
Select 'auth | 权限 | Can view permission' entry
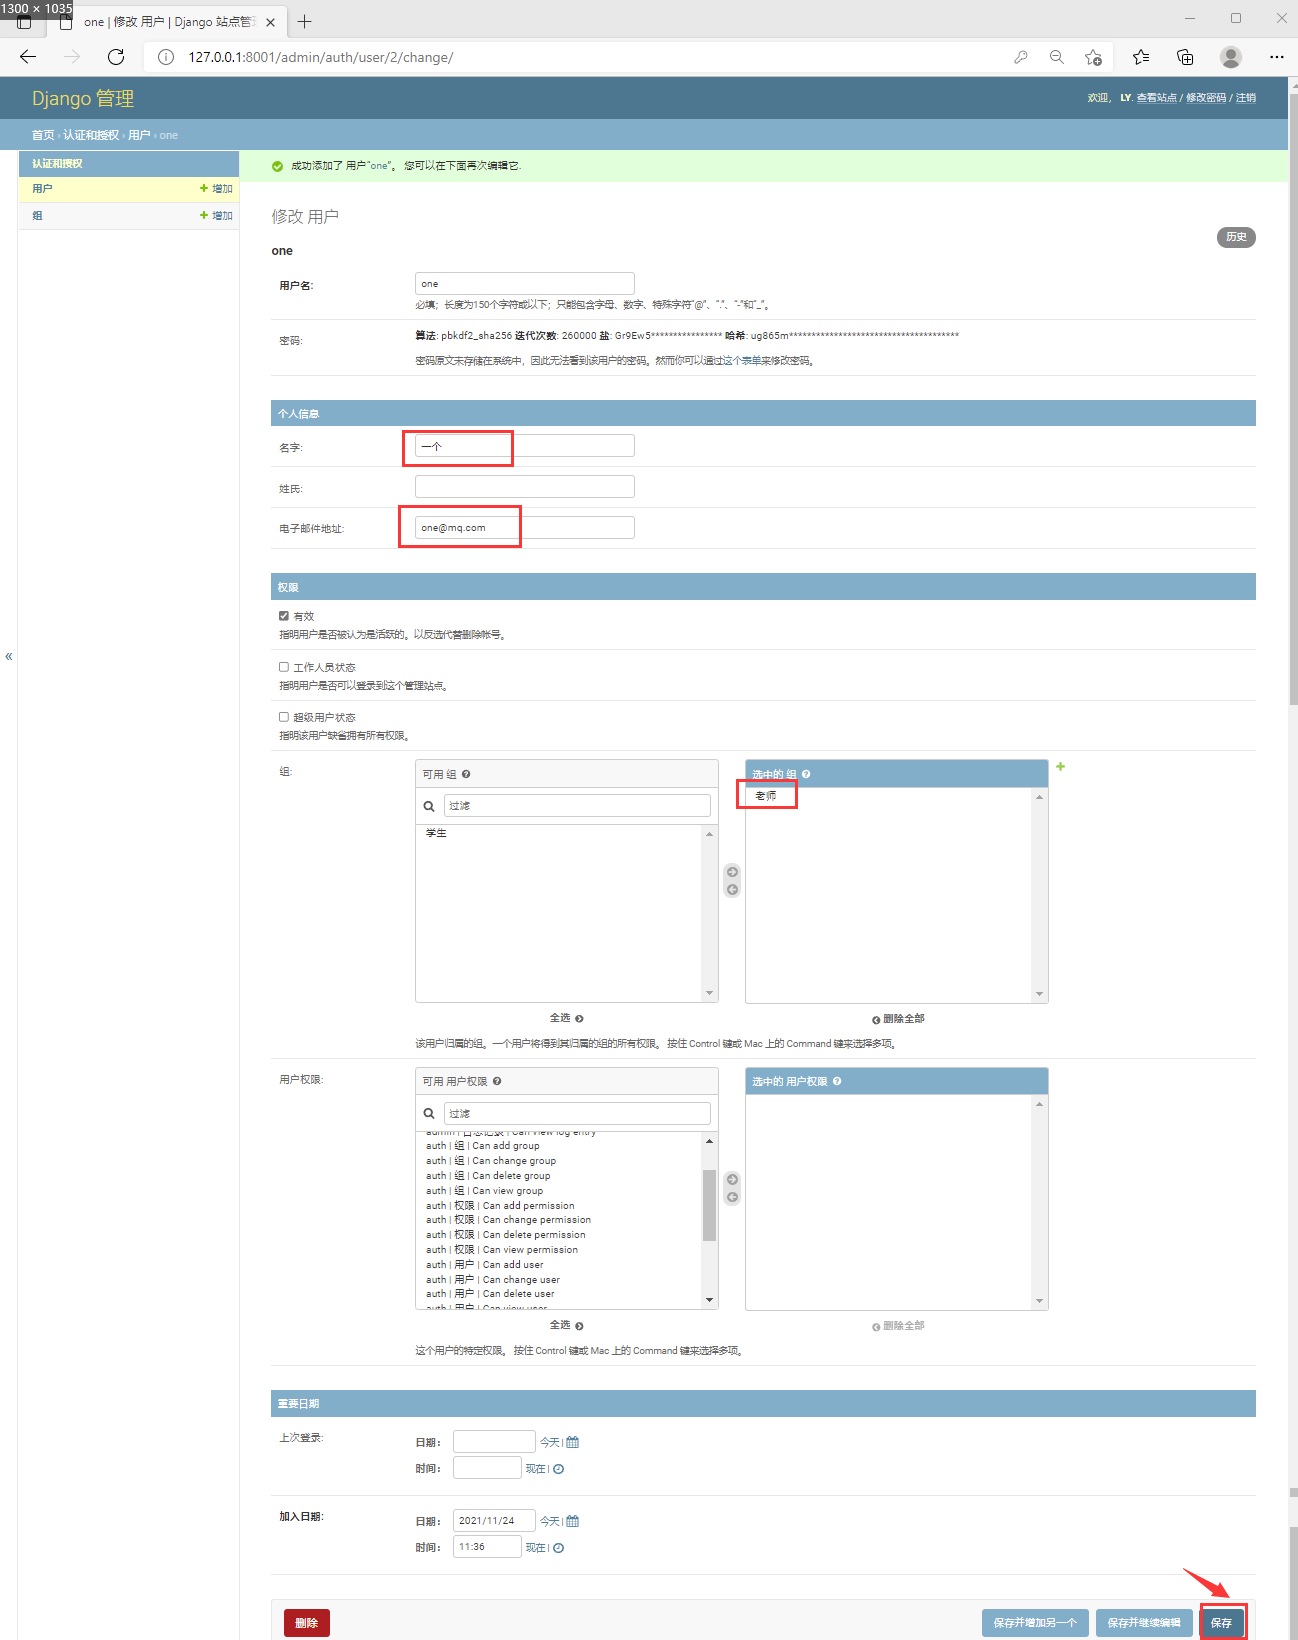[502, 1250]
